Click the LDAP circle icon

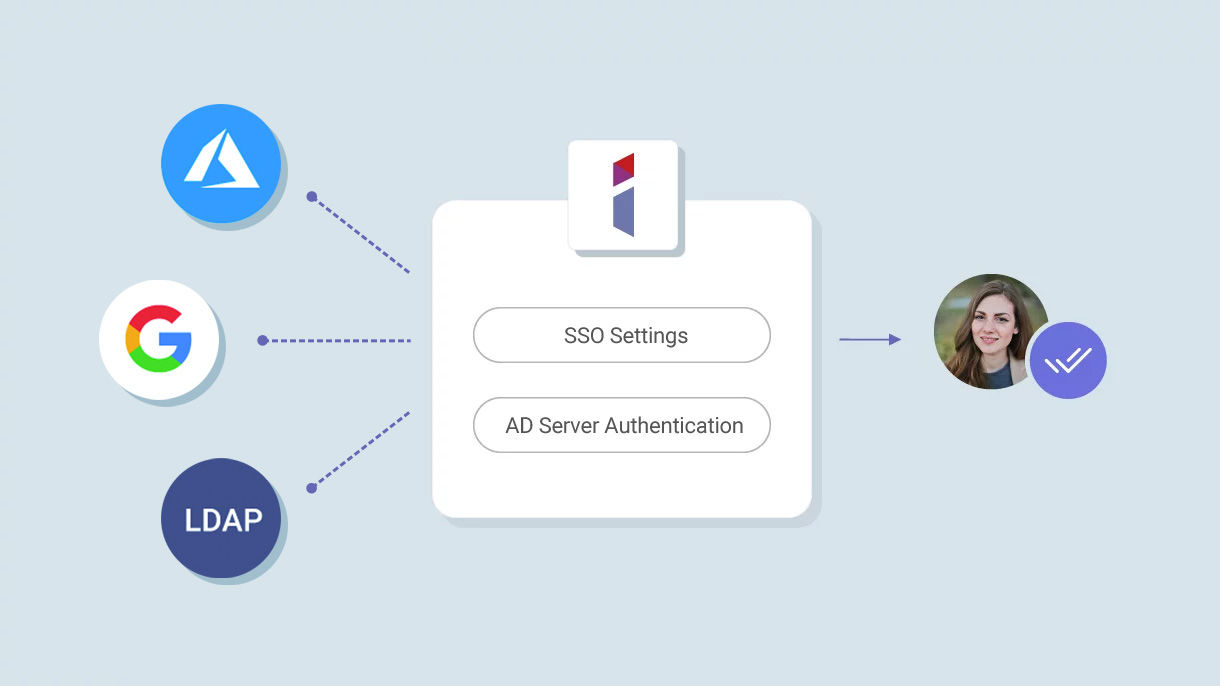click(221, 518)
